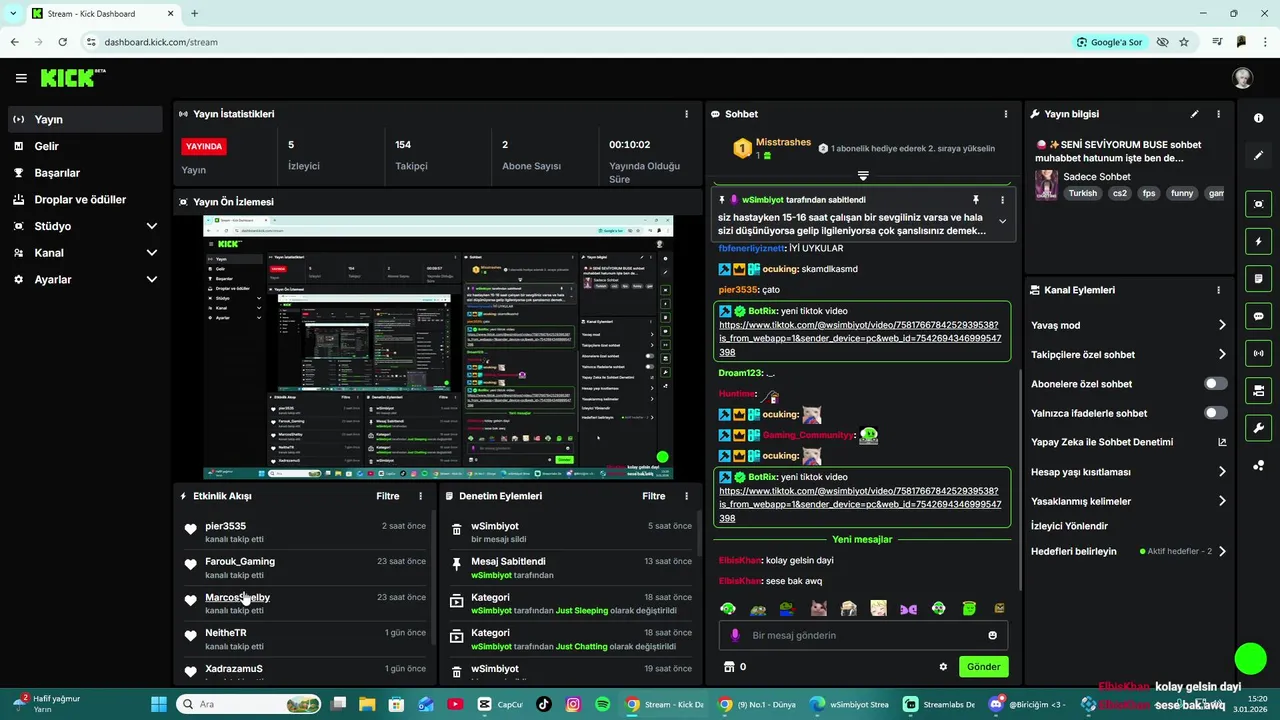This screenshot has width=1280, height=720.
Task: Click the Turkish tag in Yayın bilgisi
Action: (x=1082, y=193)
